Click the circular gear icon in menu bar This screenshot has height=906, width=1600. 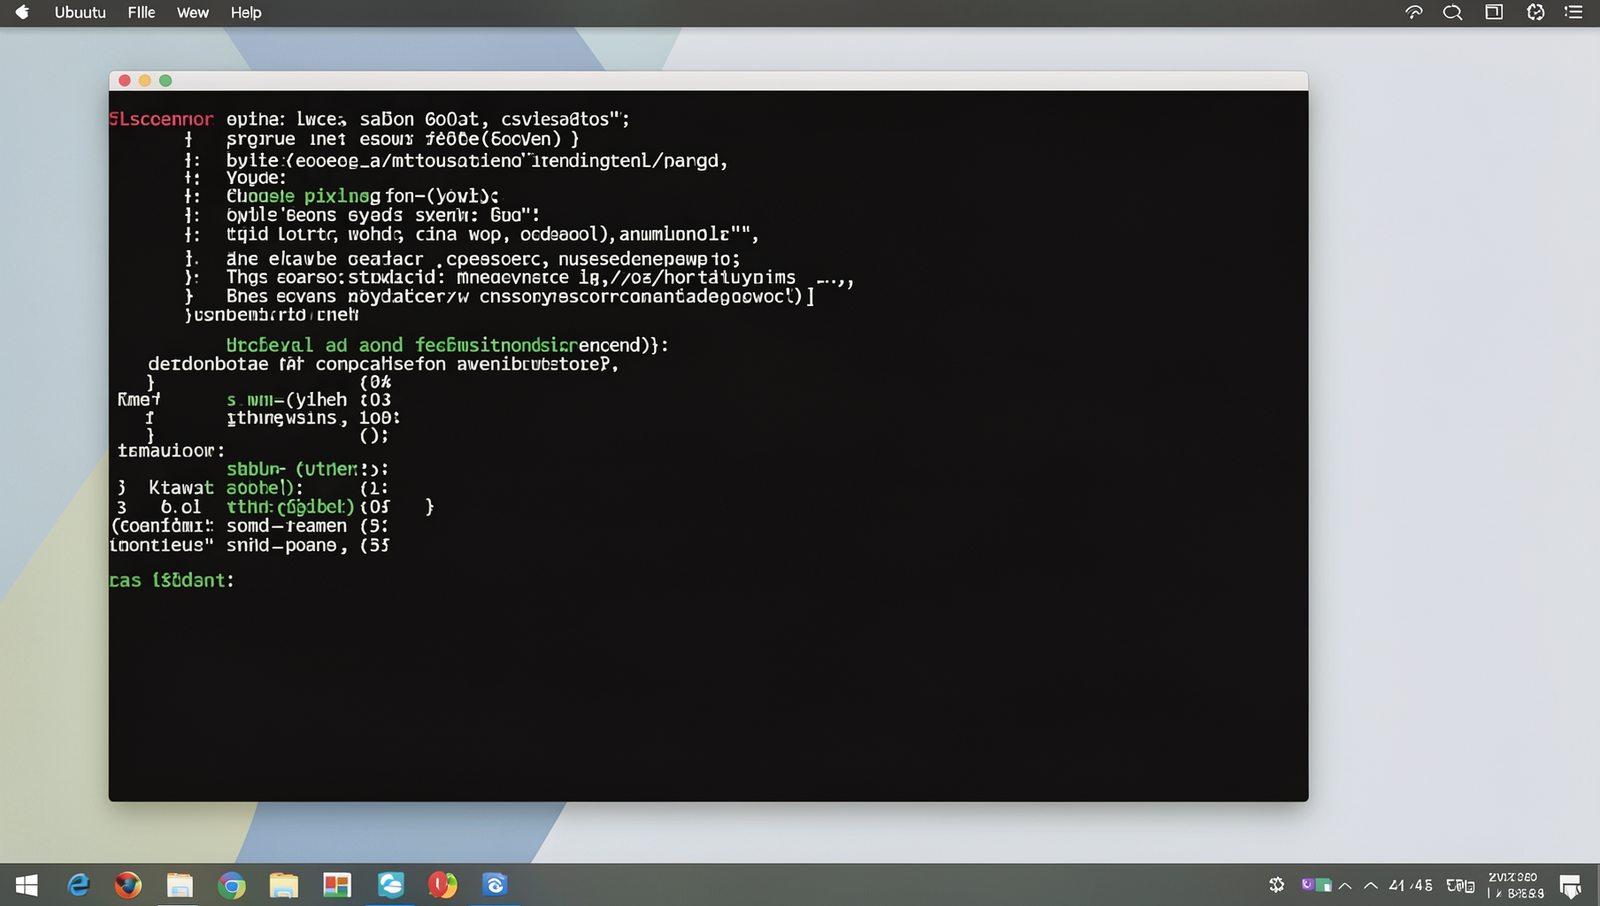1536,12
